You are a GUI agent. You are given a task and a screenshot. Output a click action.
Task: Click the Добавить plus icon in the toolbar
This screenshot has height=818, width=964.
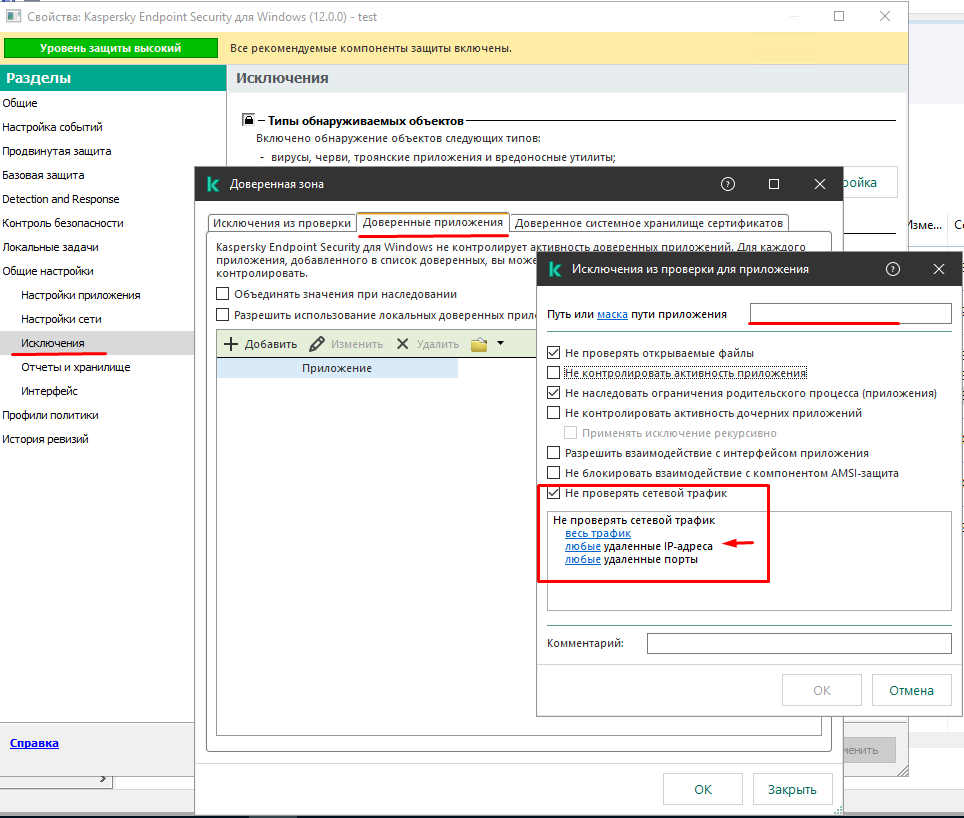pyautogui.click(x=231, y=344)
